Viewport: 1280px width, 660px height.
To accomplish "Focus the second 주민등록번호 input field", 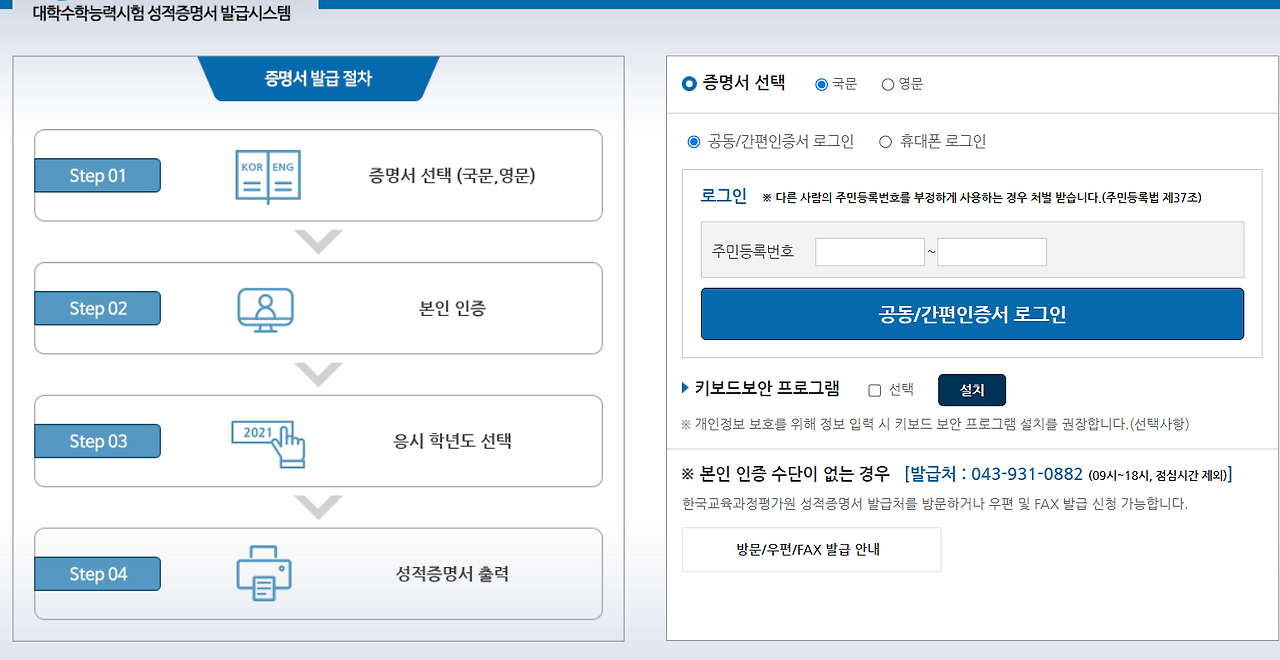I will (x=992, y=252).
